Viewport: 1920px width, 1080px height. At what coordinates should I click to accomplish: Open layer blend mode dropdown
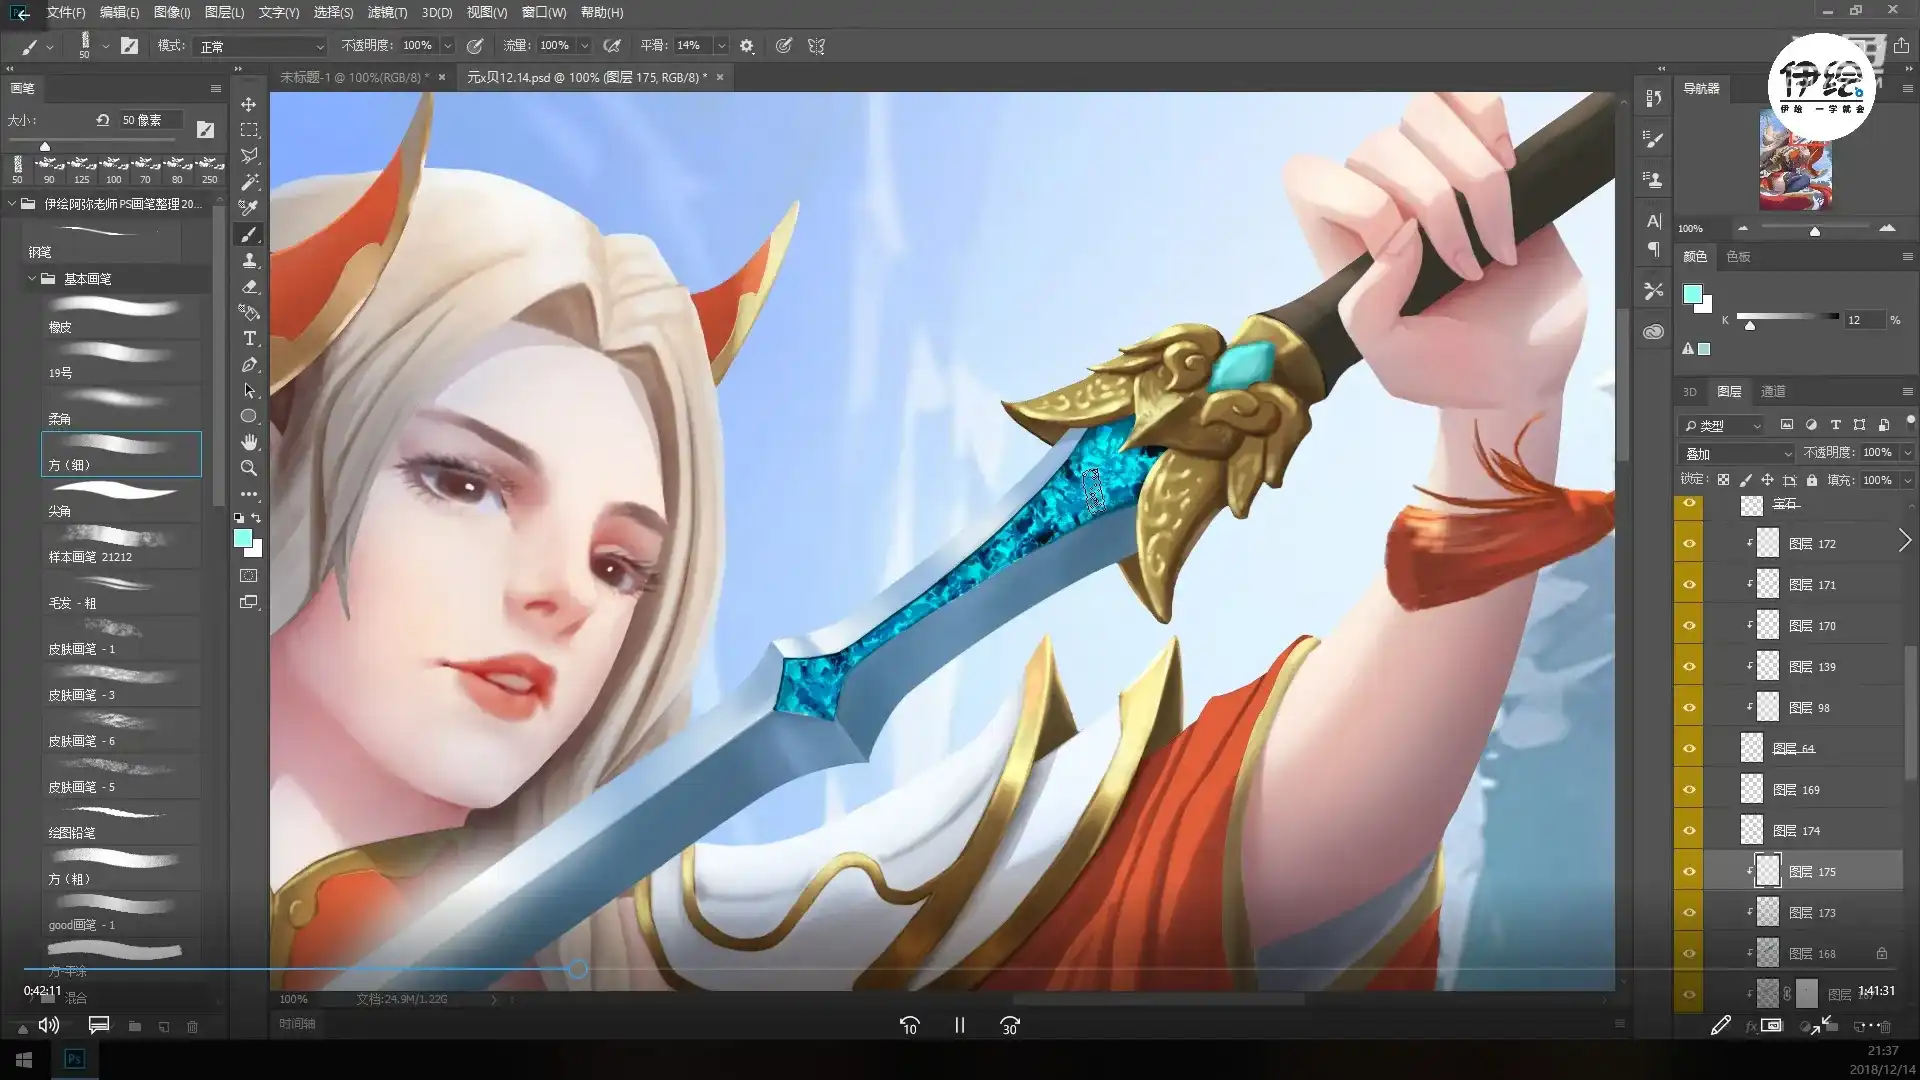click(1738, 454)
